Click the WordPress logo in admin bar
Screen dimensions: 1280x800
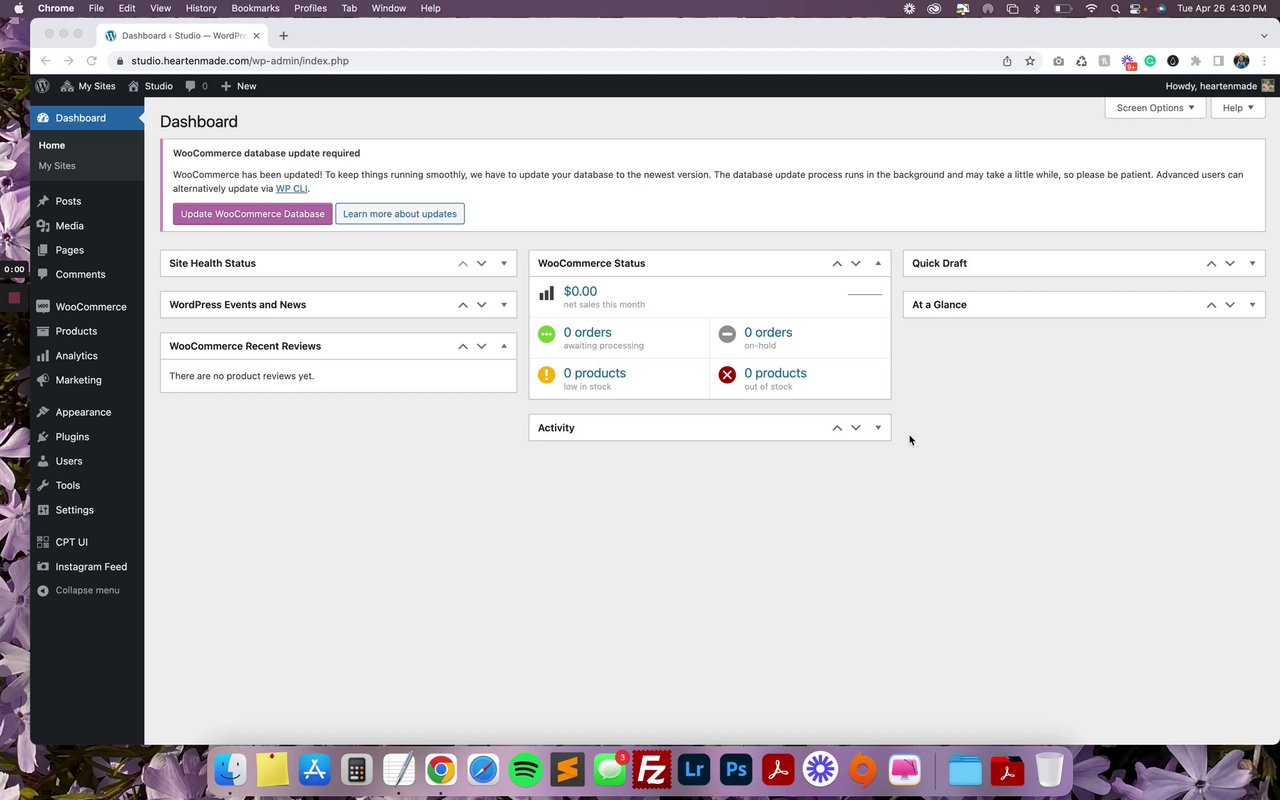(42, 86)
